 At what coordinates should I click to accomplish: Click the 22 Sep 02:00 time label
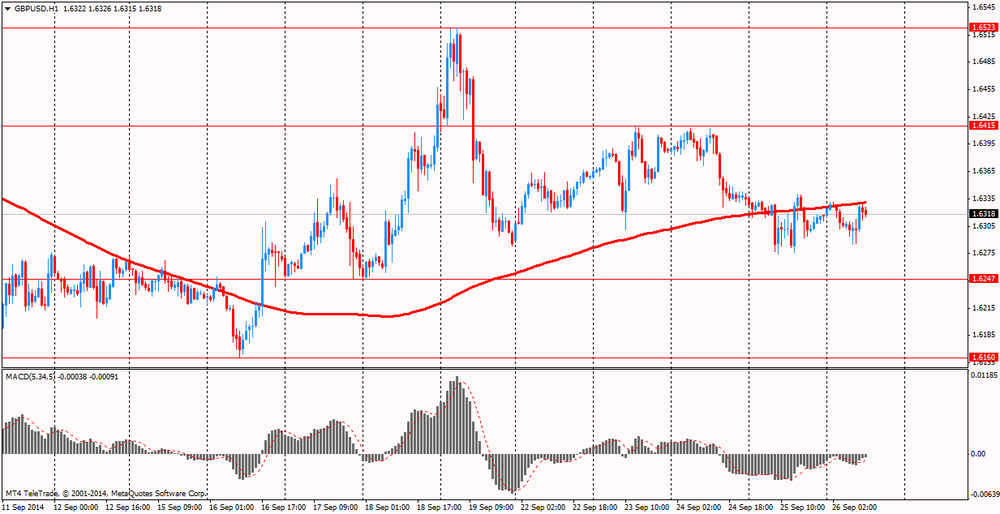point(544,507)
